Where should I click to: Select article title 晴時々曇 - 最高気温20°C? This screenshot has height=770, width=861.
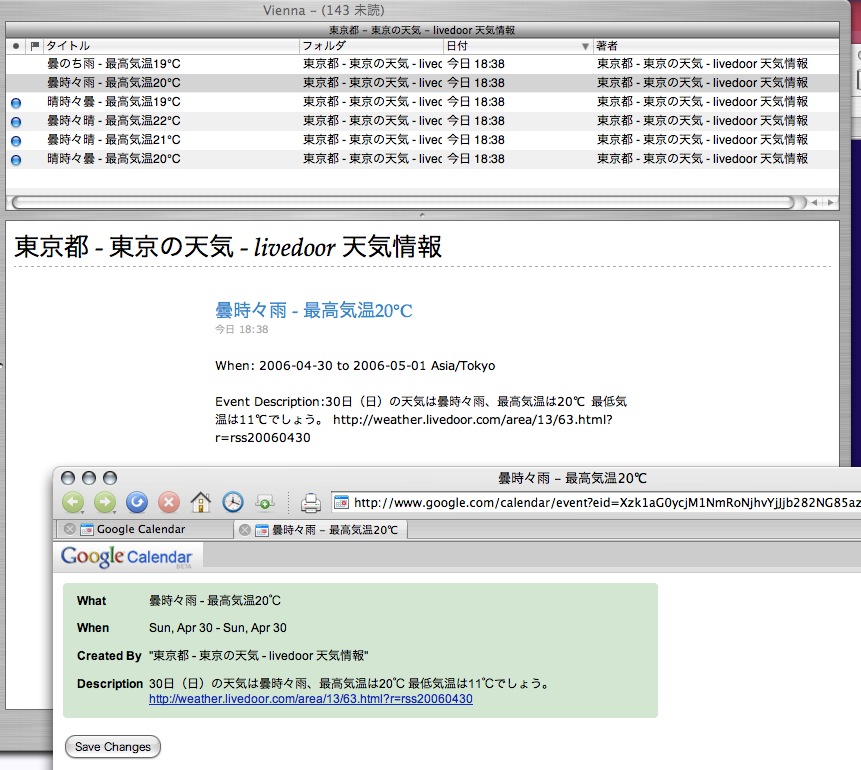click(114, 159)
